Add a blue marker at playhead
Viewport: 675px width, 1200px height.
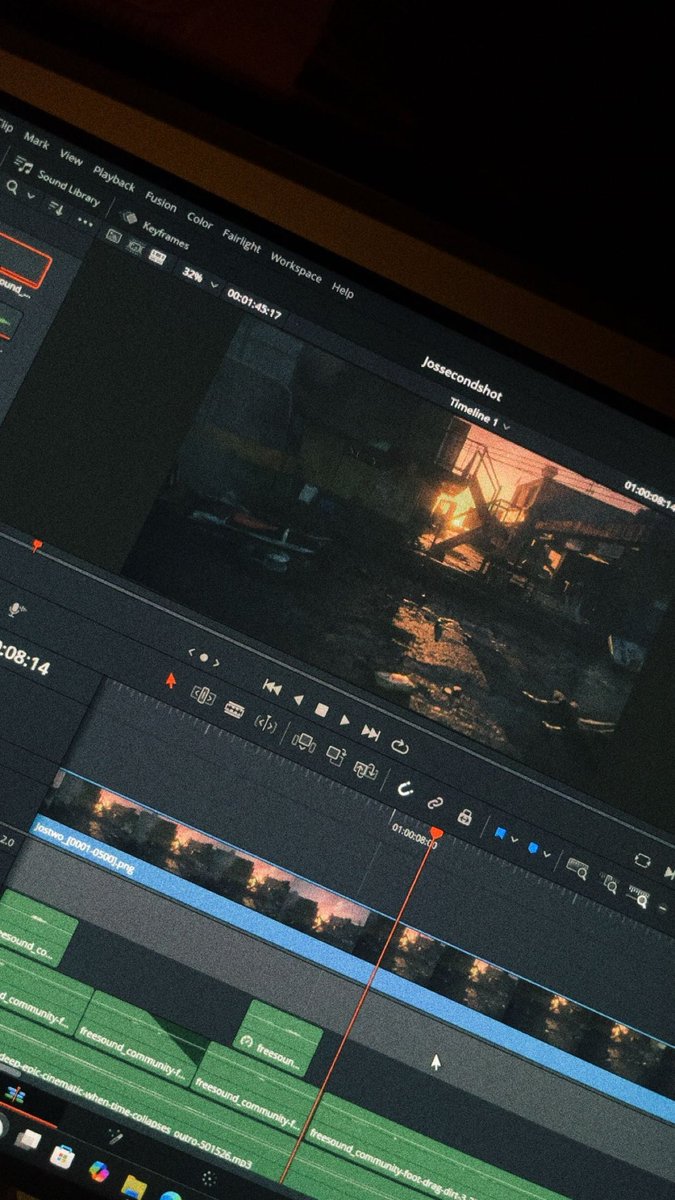click(533, 848)
